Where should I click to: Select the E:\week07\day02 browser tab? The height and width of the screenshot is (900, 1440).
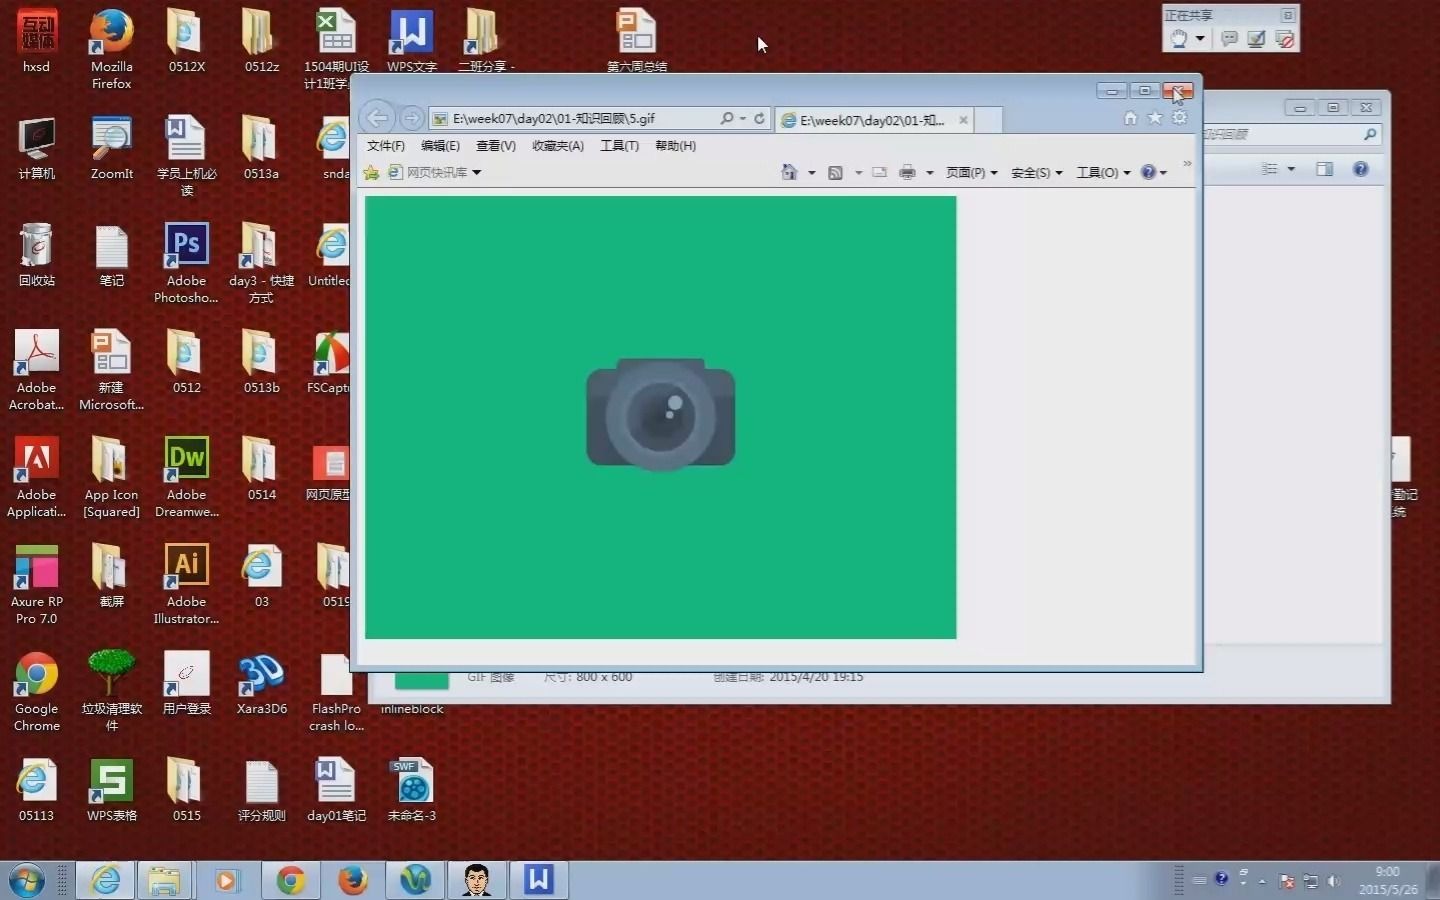tap(875, 120)
